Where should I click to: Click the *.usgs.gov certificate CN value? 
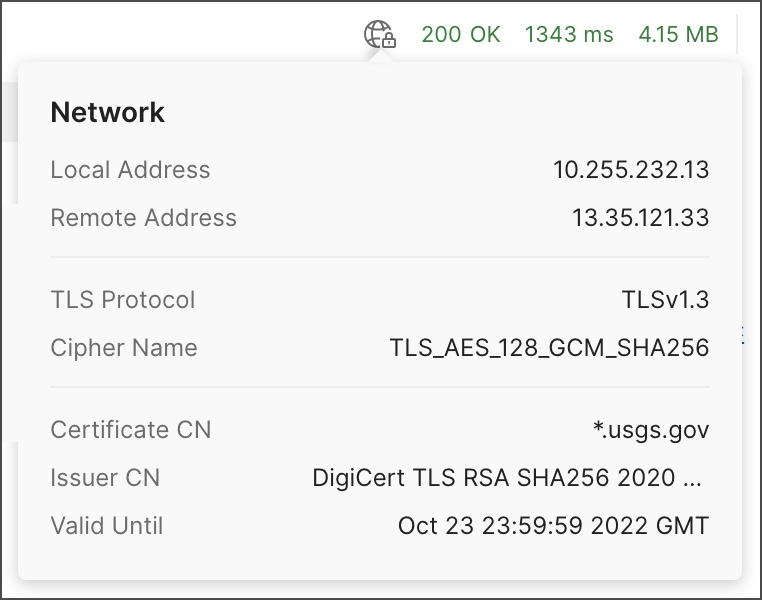pyautogui.click(x=651, y=430)
